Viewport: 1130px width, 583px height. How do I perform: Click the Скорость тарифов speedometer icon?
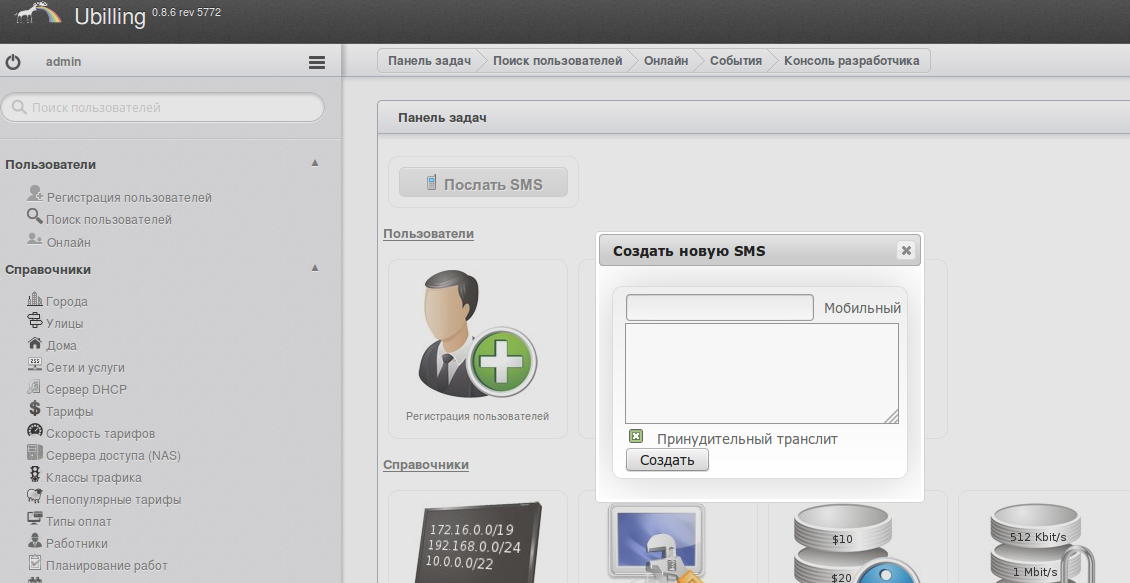point(35,430)
